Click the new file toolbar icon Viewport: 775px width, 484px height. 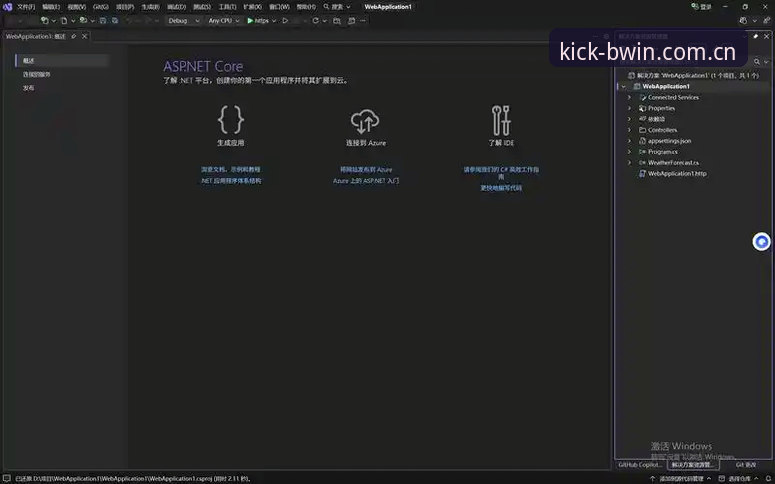pyautogui.click(x=64, y=21)
